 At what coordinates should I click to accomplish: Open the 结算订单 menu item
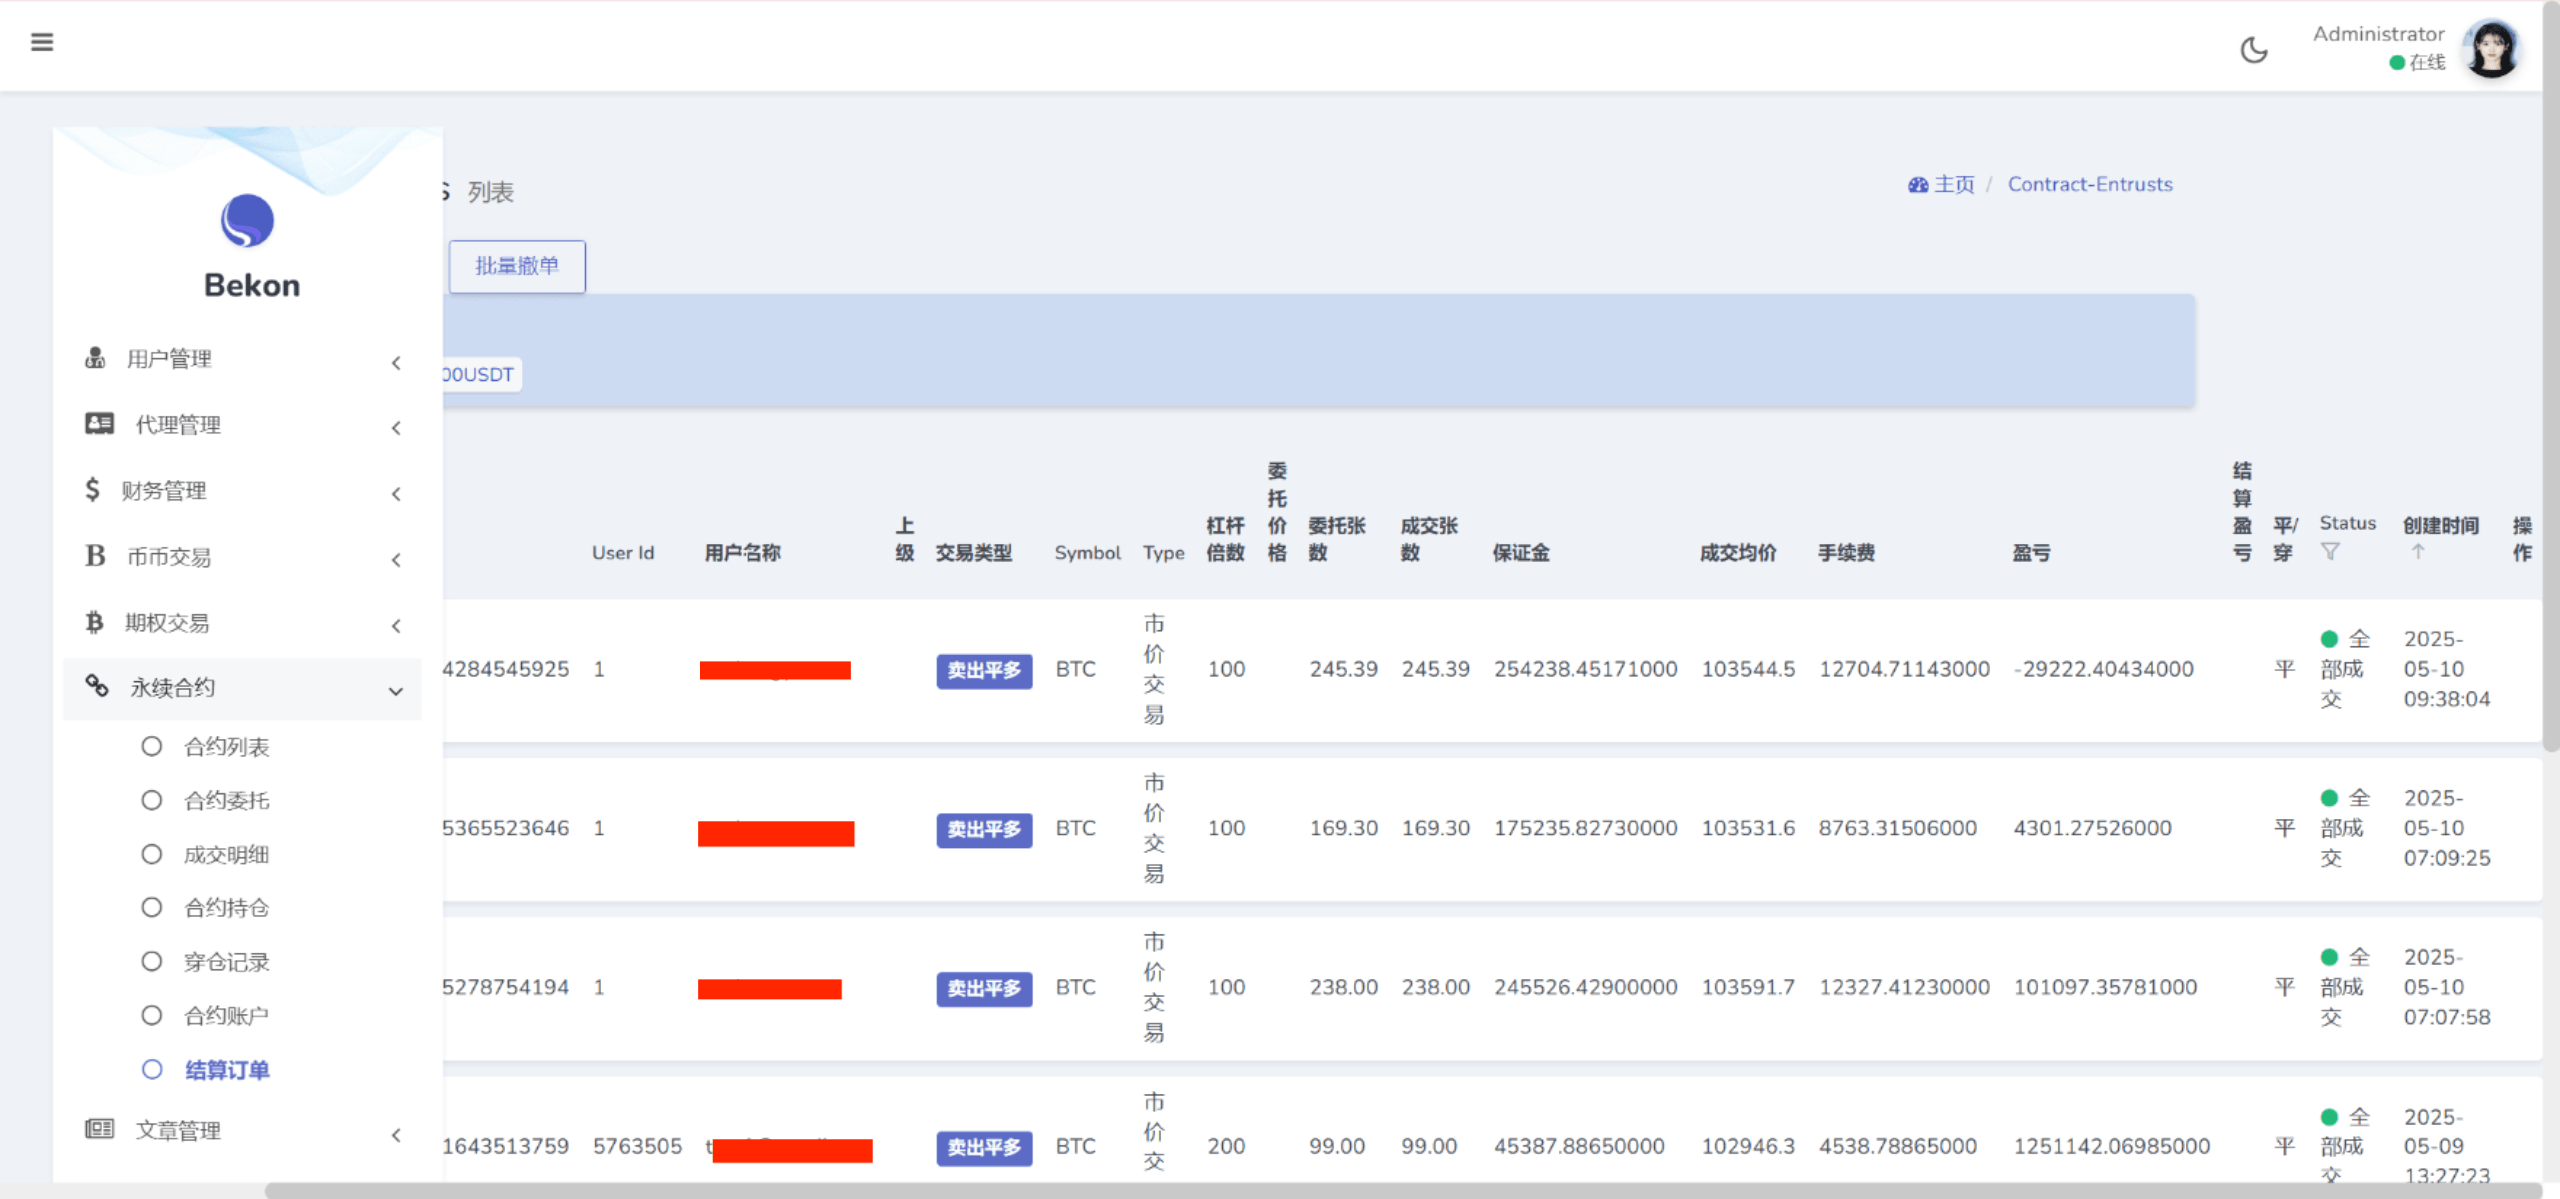point(226,1070)
